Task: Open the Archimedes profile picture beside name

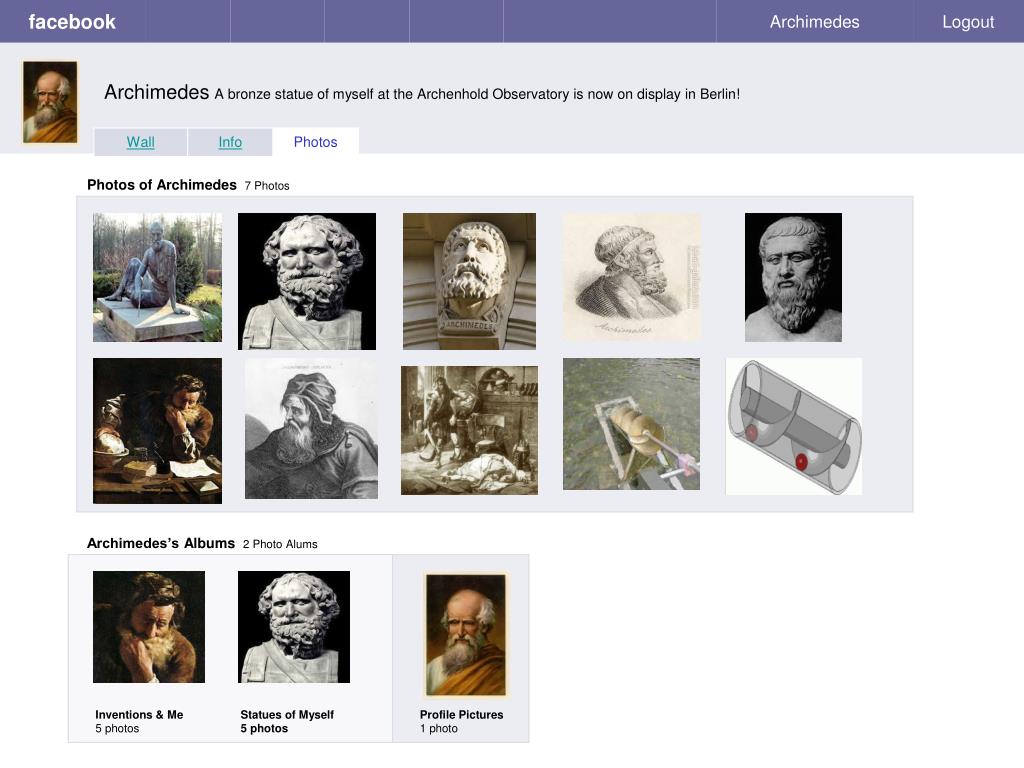Action: pos(50,102)
